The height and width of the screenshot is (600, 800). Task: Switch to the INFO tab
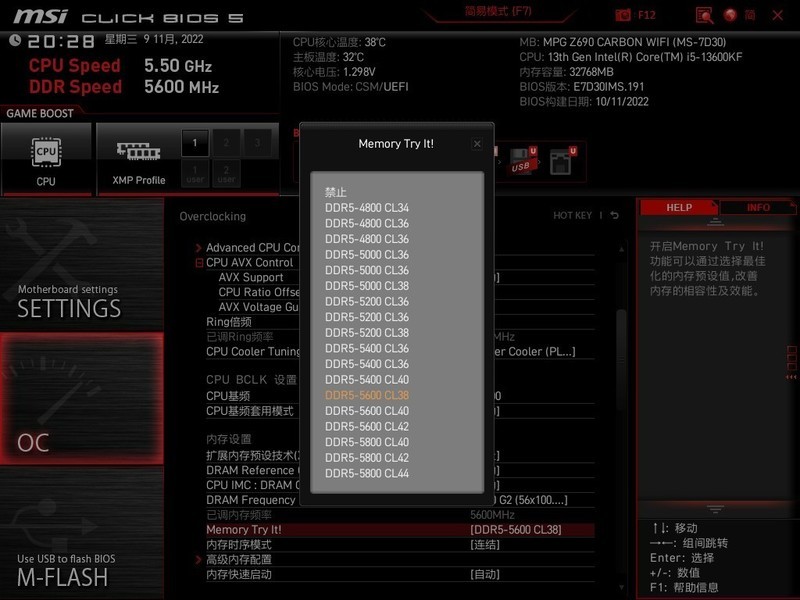pos(757,207)
